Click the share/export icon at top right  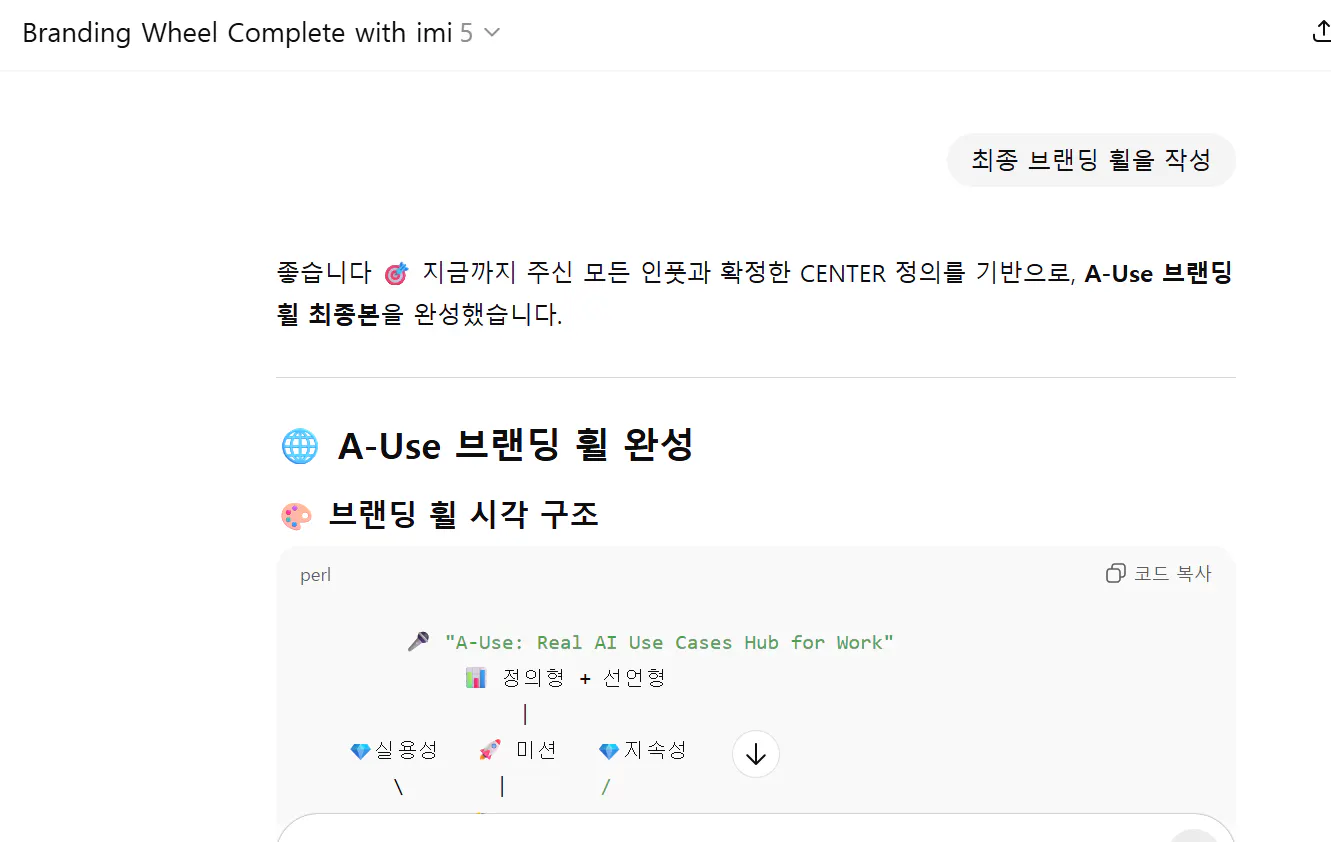(1321, 31)
